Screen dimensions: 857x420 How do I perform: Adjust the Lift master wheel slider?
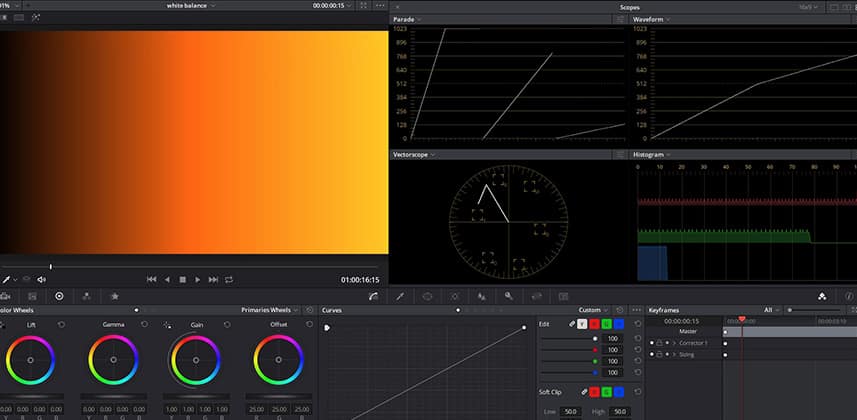(31, 396)
